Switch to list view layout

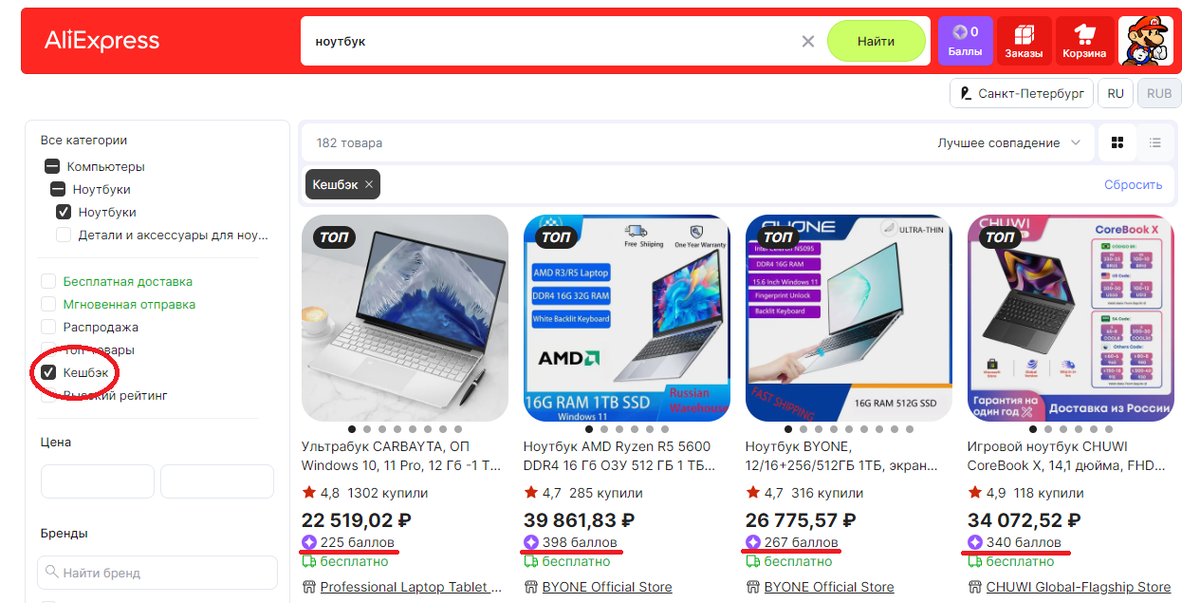[1155, 143]
